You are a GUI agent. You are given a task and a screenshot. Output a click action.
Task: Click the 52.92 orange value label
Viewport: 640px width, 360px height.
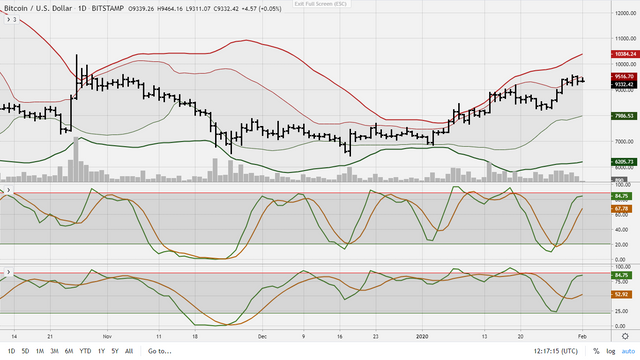621,294
